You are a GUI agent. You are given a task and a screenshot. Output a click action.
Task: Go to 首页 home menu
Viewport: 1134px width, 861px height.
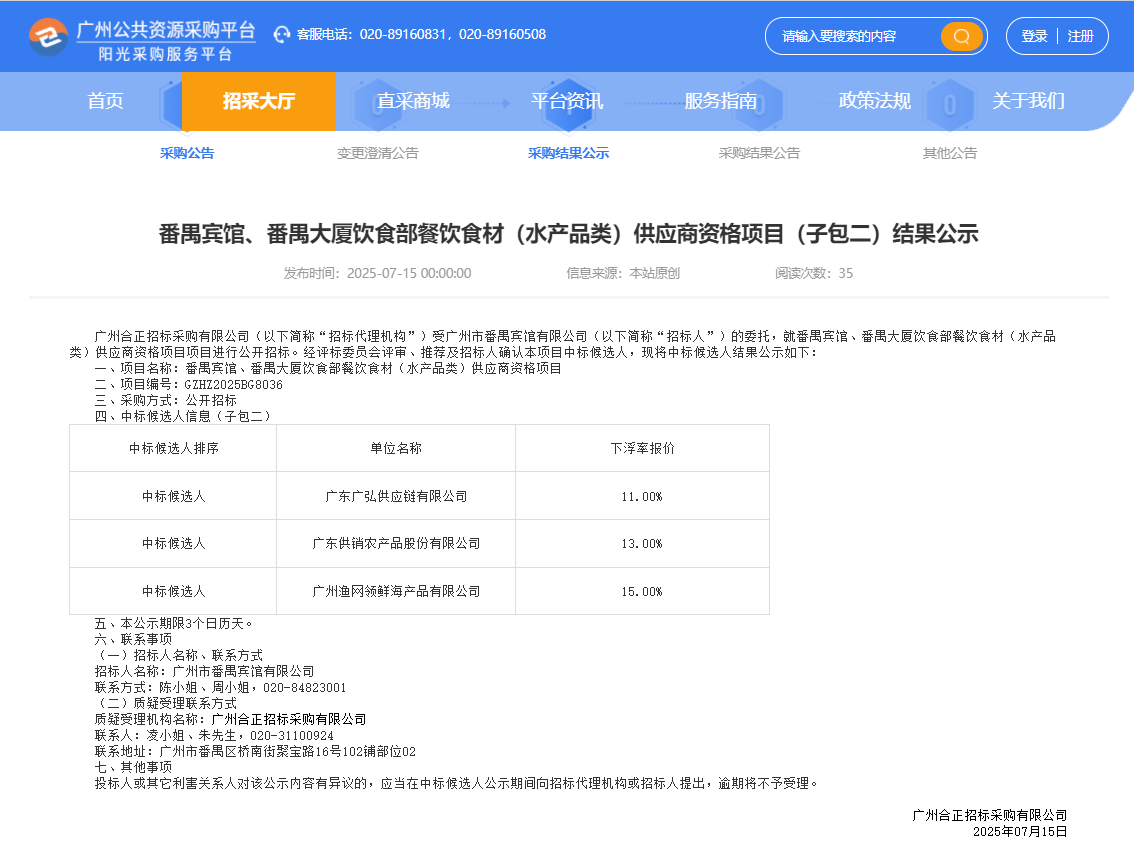105,101
